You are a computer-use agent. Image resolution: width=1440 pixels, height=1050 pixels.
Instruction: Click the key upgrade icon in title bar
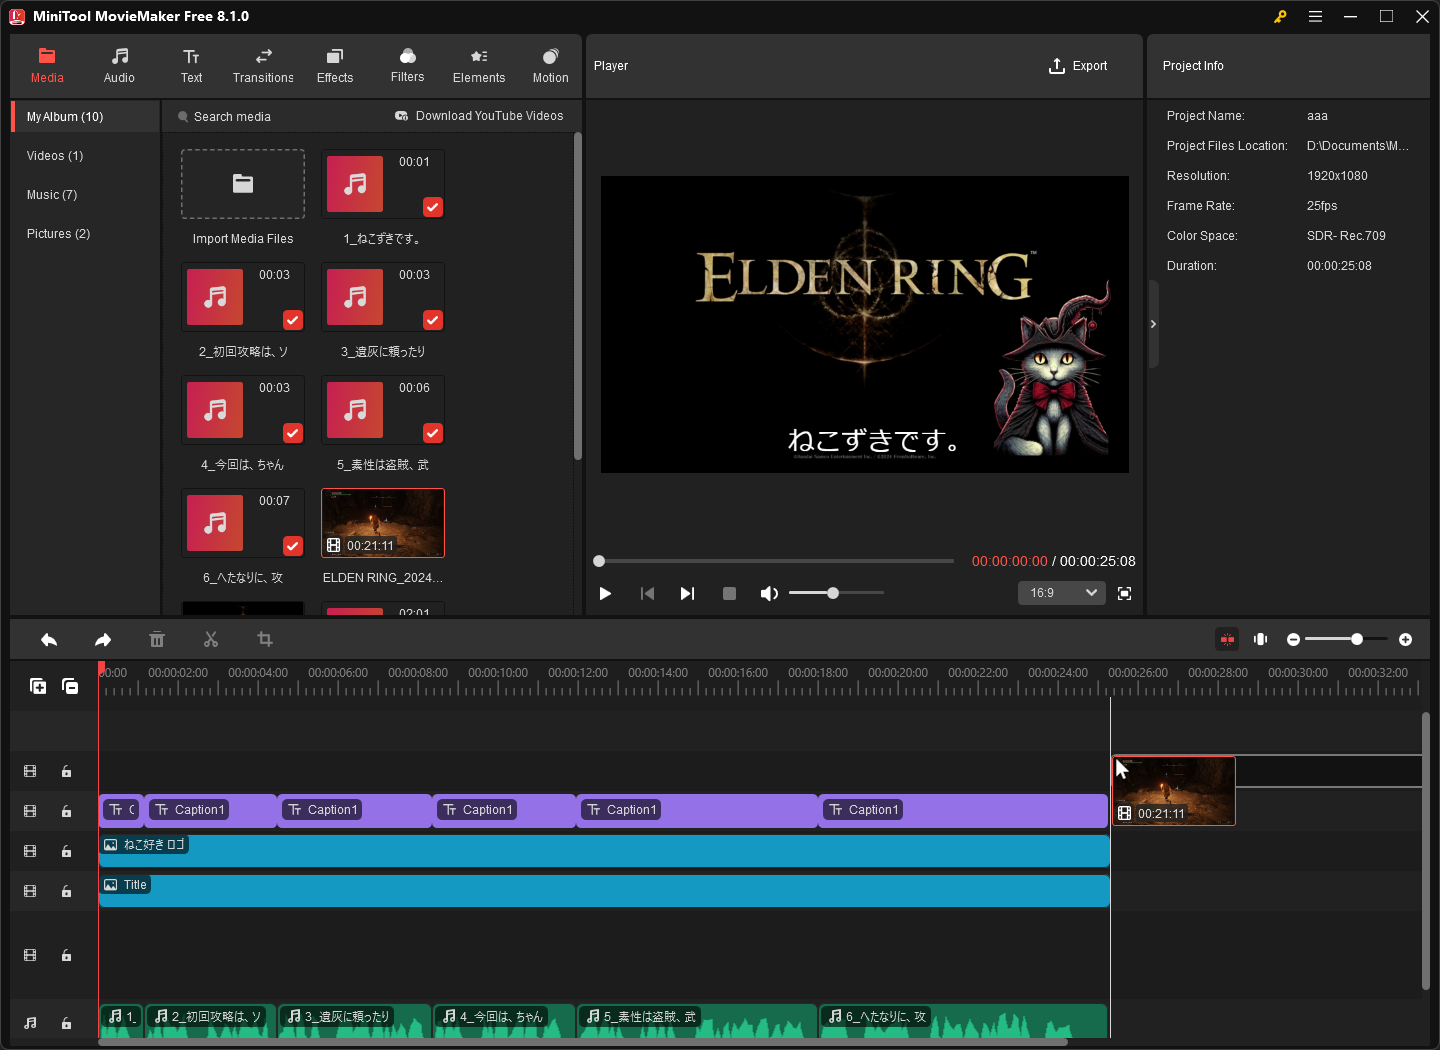point(1280,16)
